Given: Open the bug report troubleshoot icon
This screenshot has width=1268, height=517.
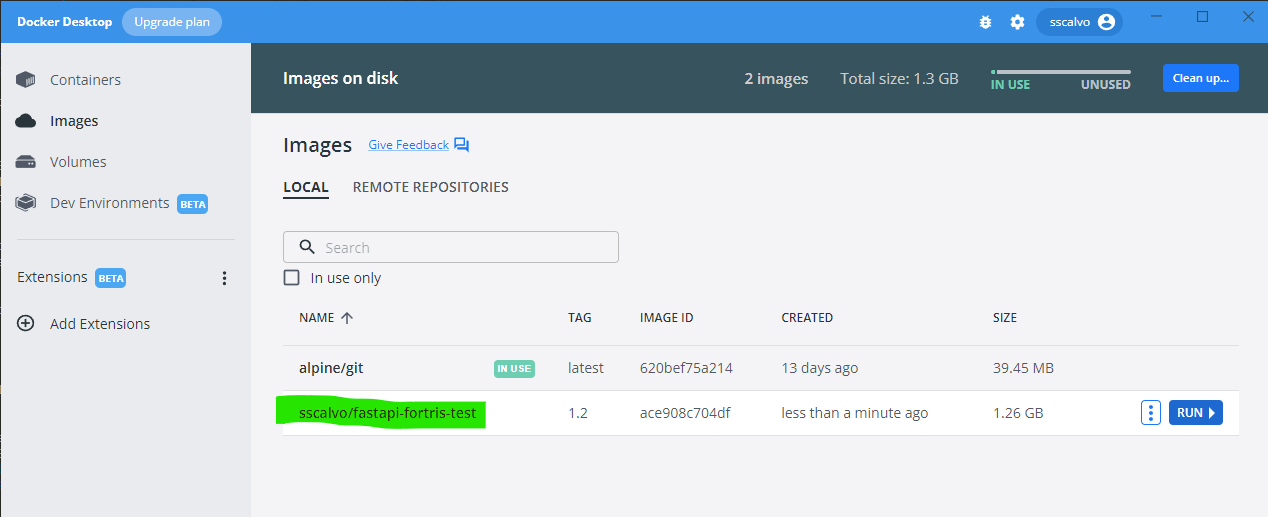Looking at the screenshot, I should (x=985, y=22).
